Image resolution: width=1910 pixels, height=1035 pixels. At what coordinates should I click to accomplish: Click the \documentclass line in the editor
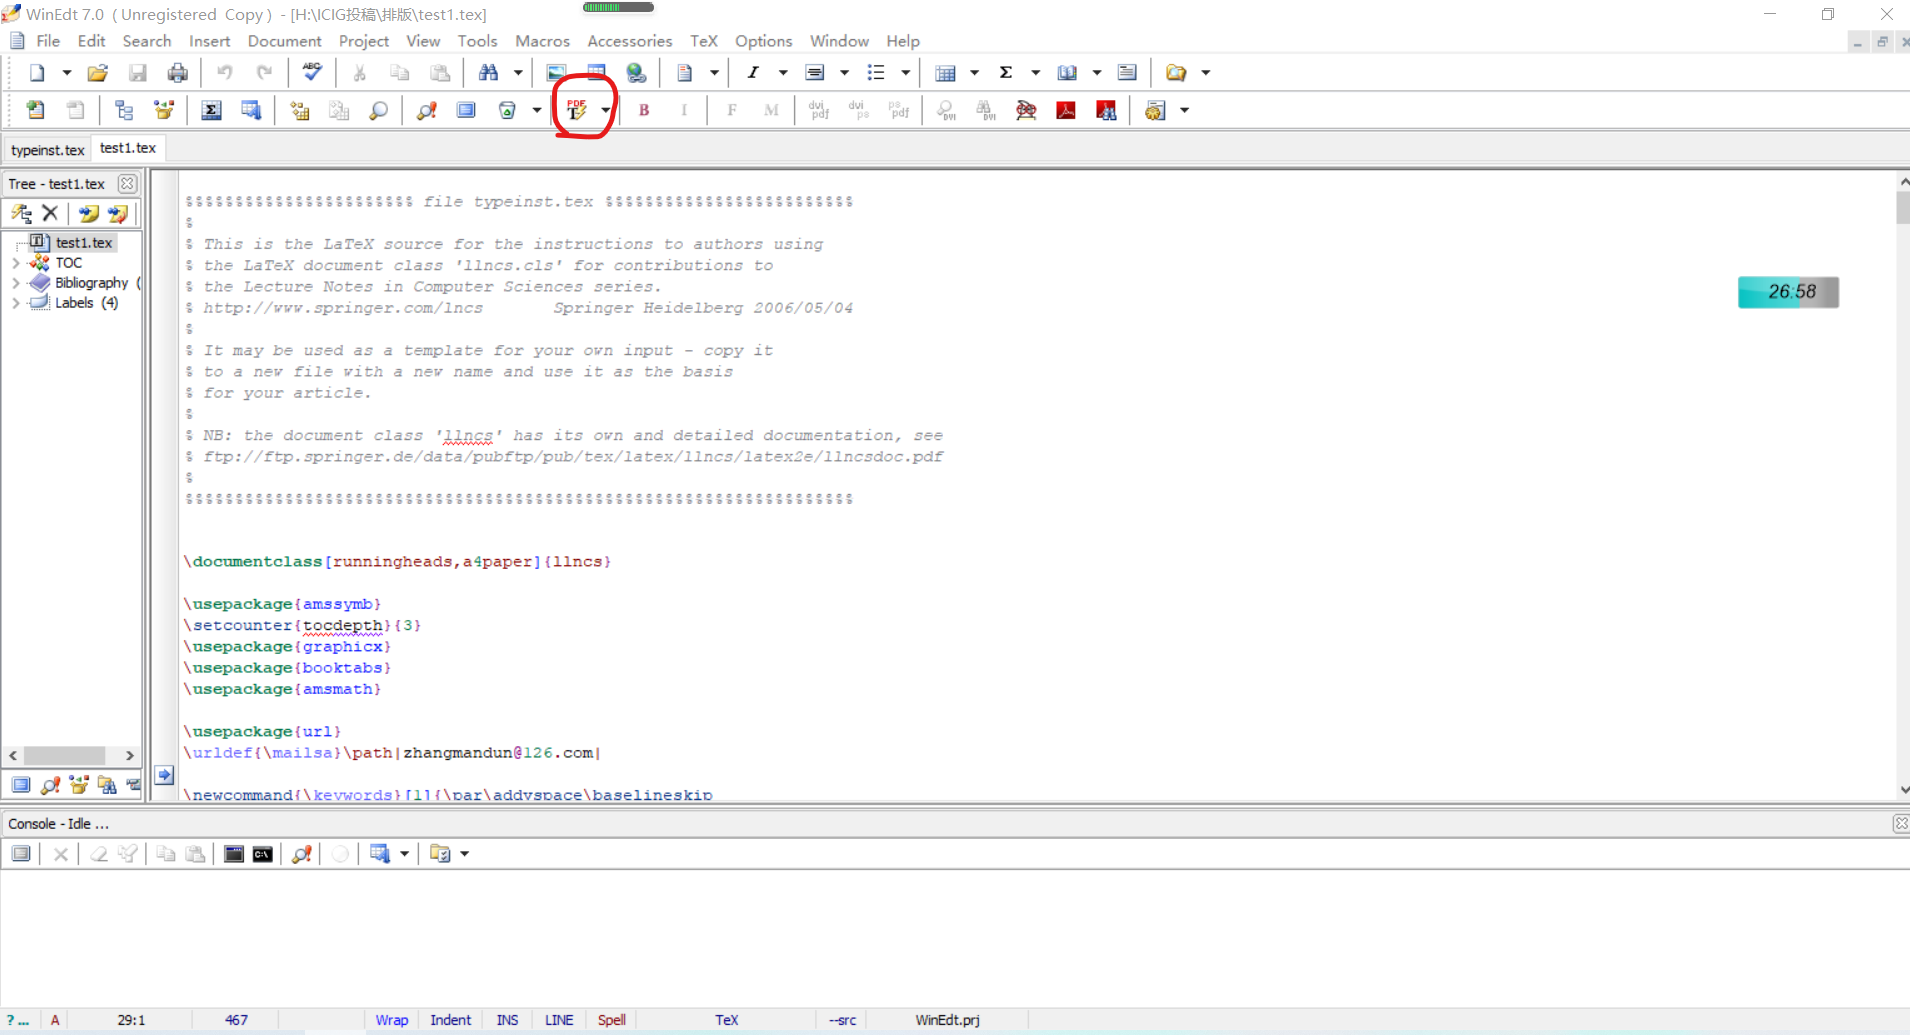tap(397, 562)
